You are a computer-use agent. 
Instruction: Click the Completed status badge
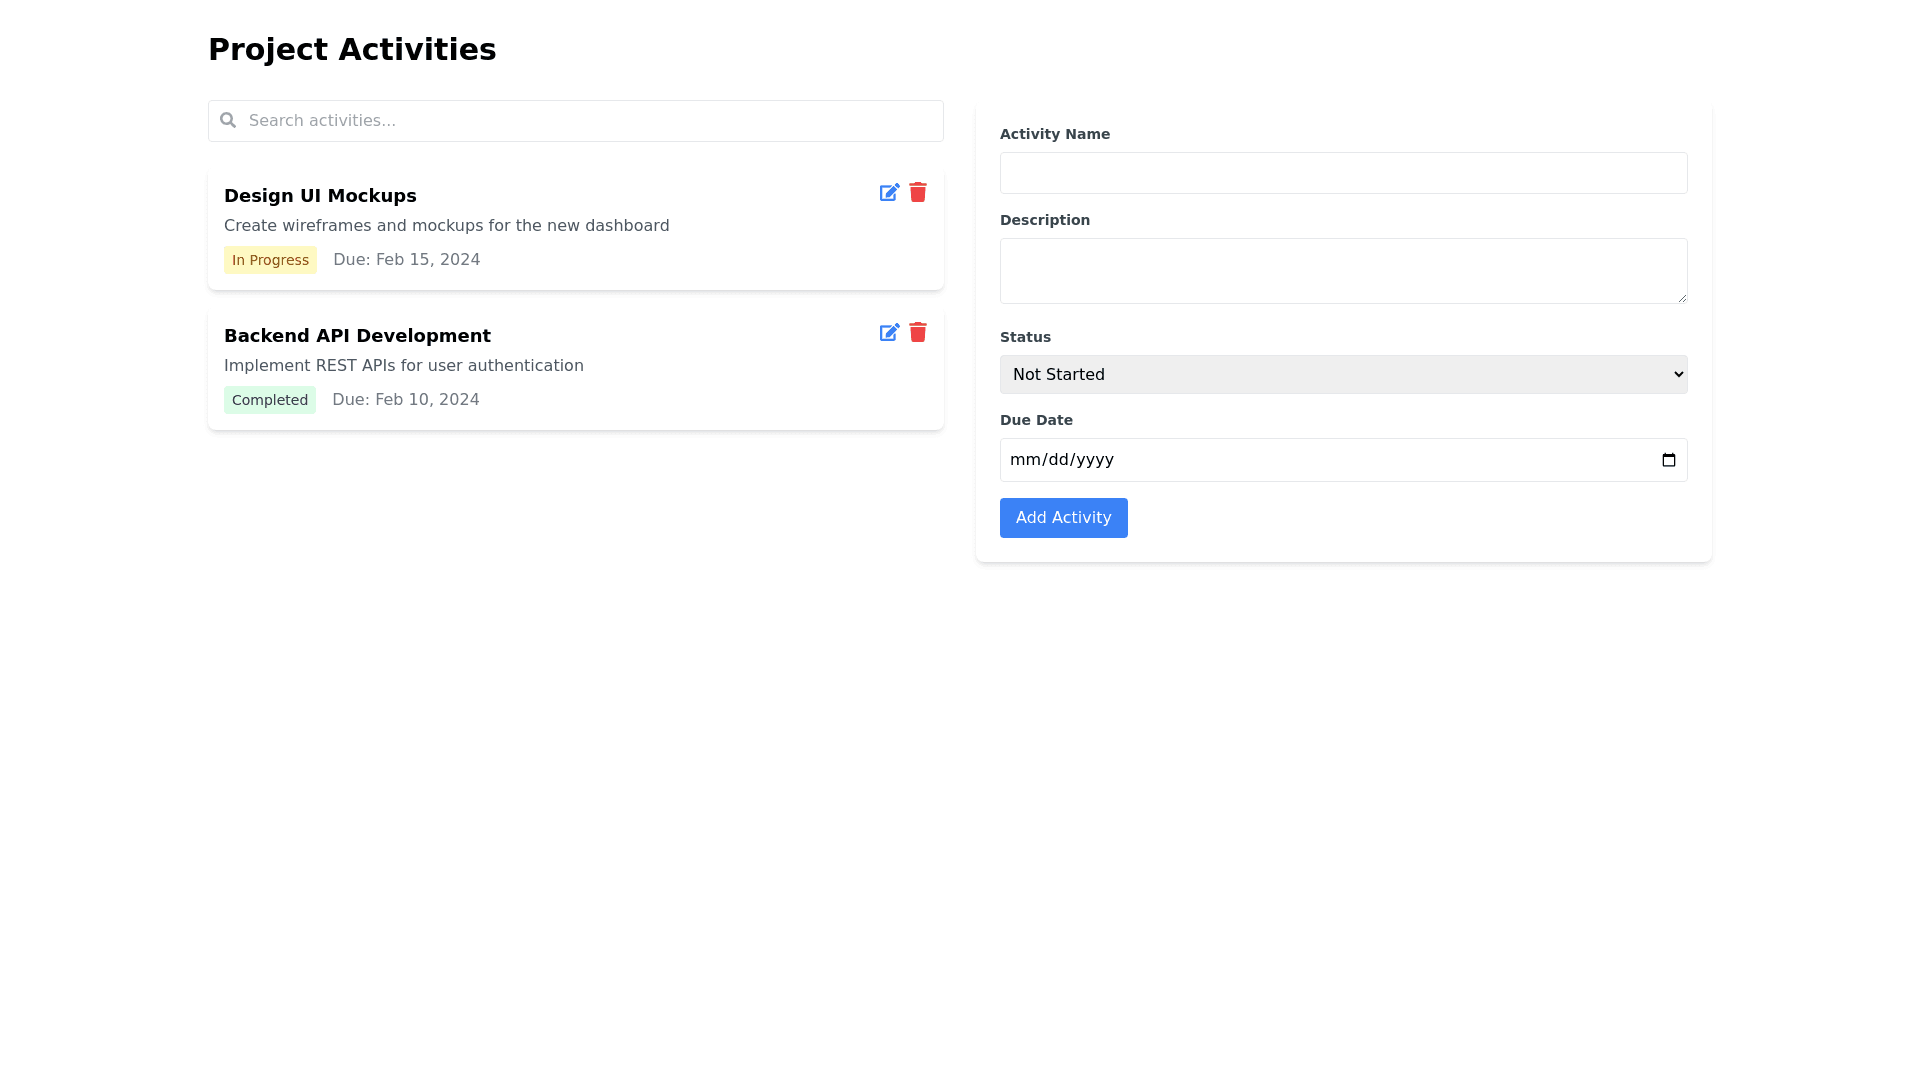[270, 400]
